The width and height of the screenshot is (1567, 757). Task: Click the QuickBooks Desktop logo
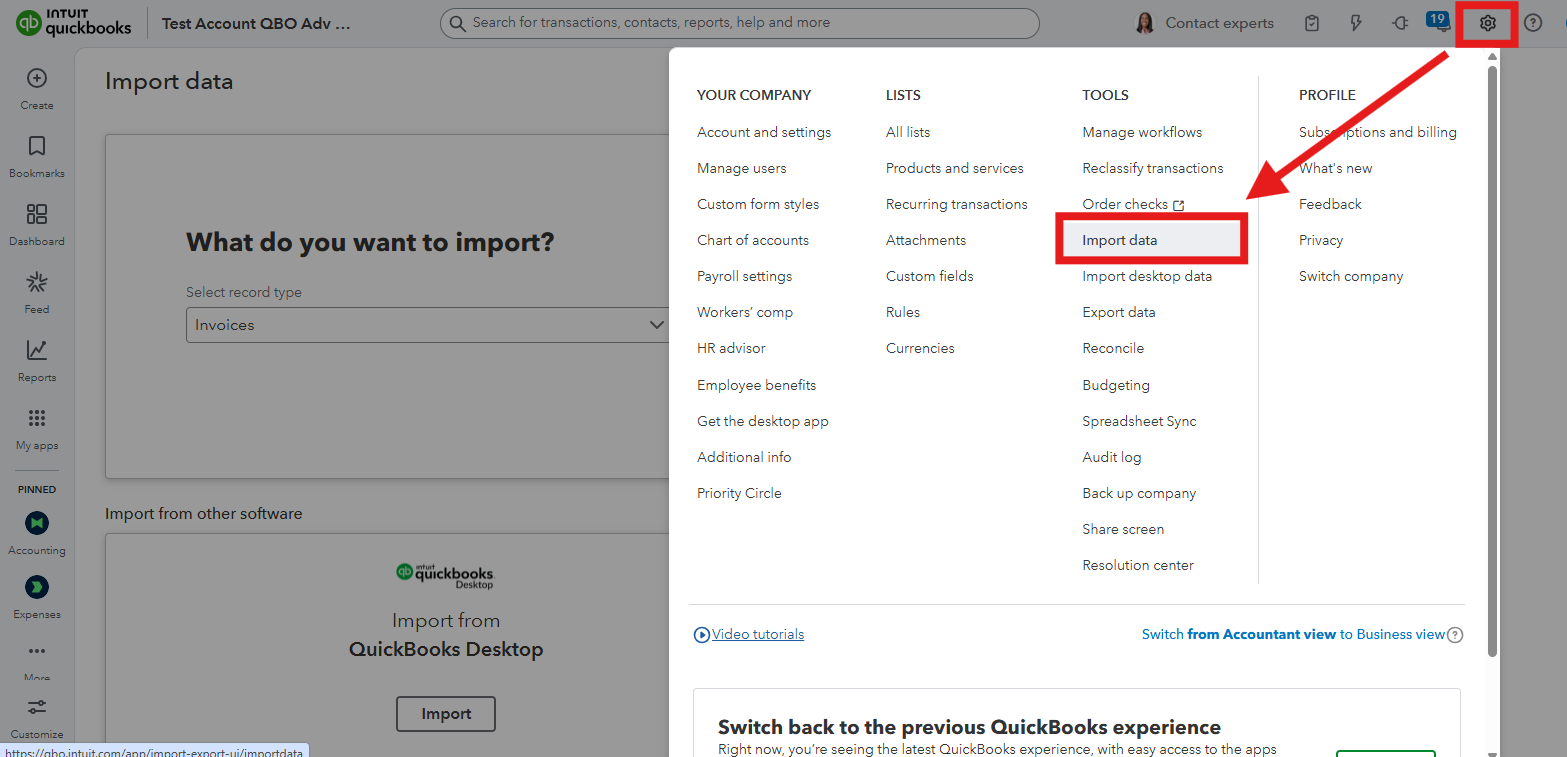445,574
